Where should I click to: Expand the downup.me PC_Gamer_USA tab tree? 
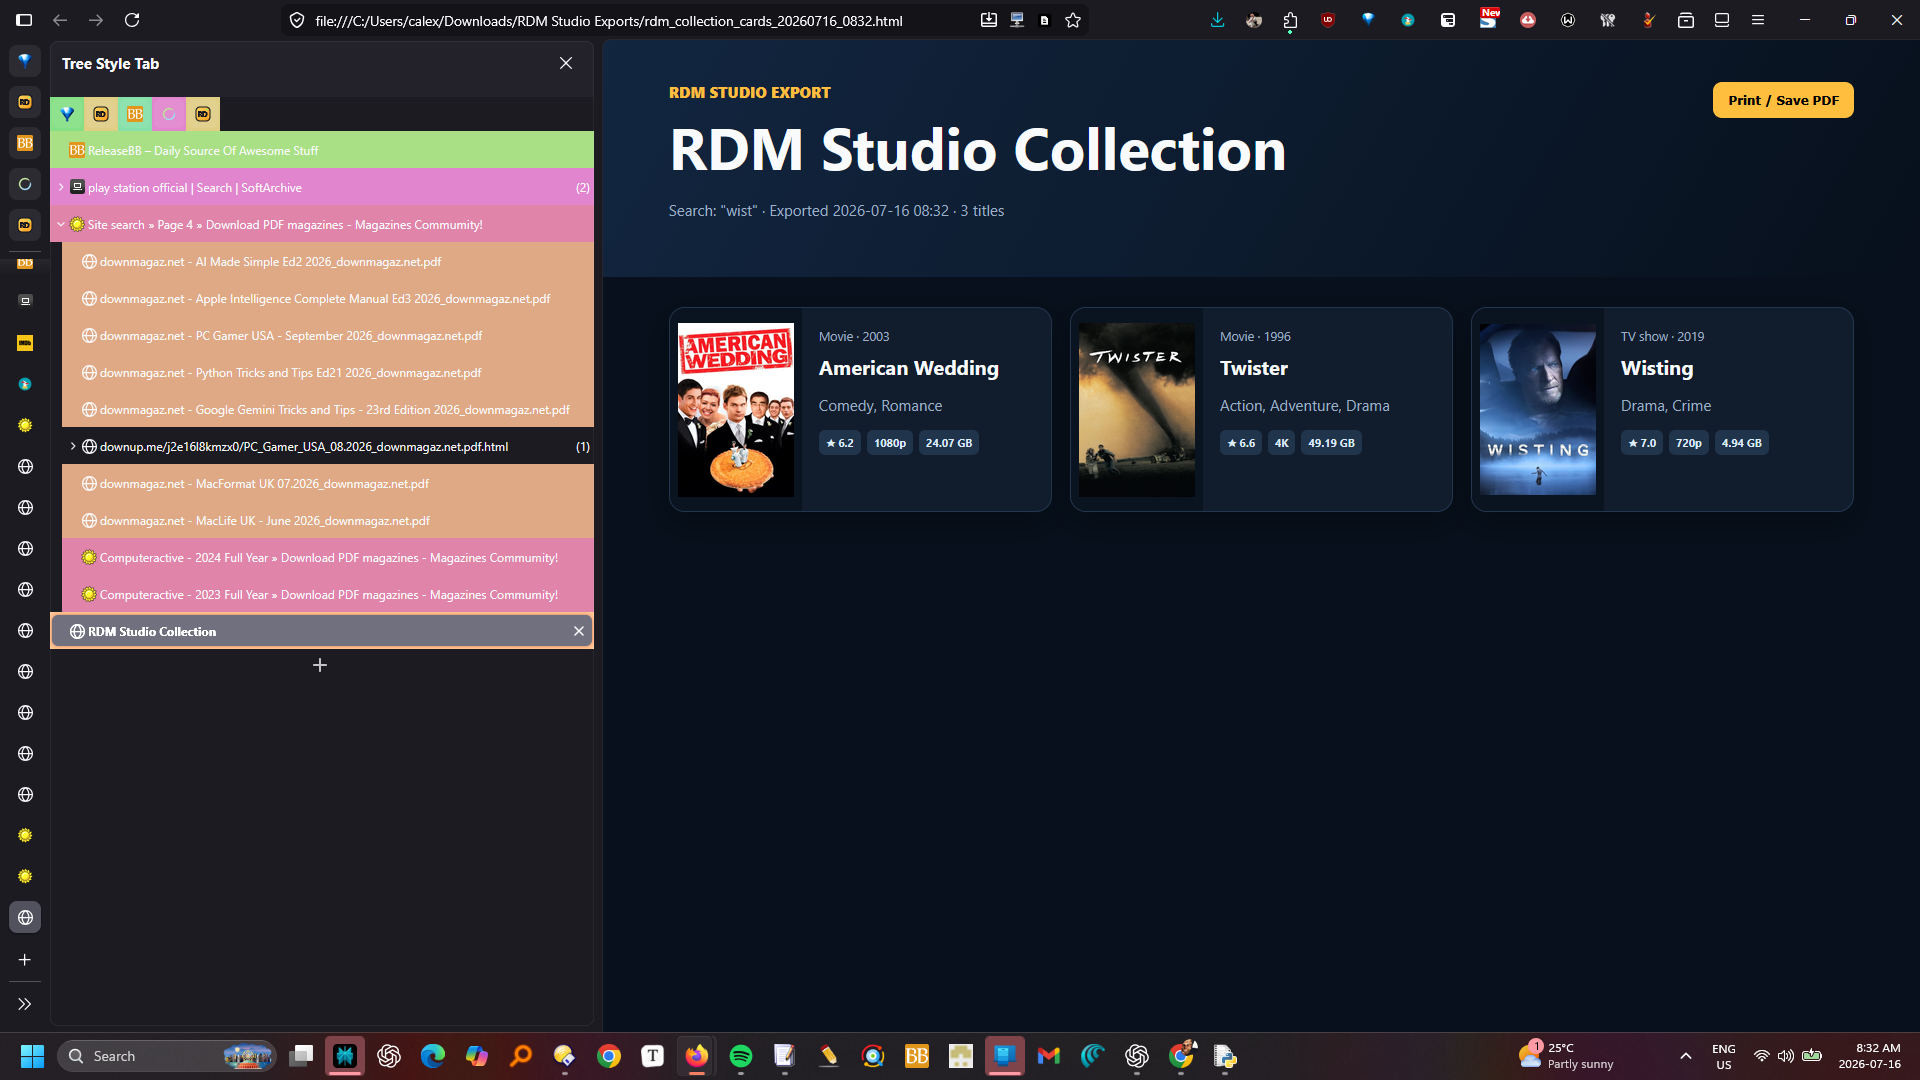coord(73,446)
